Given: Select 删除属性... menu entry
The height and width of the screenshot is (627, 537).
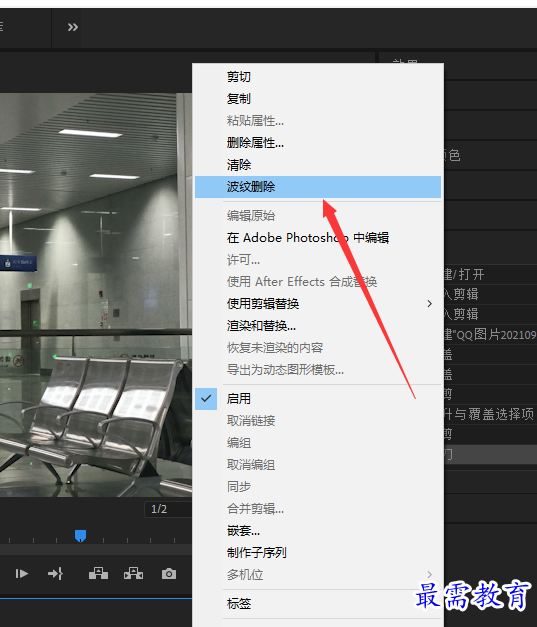Looking at the screenshot, I should (x=318, y=143).
